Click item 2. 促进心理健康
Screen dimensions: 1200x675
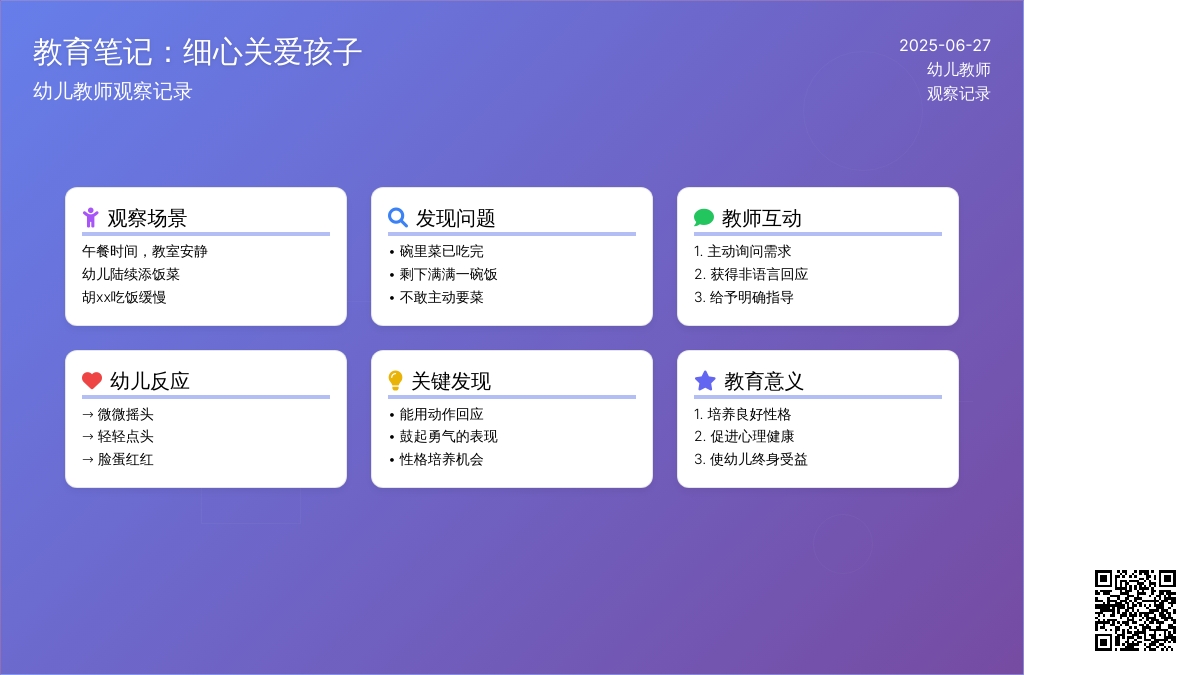tap(744, 436)
